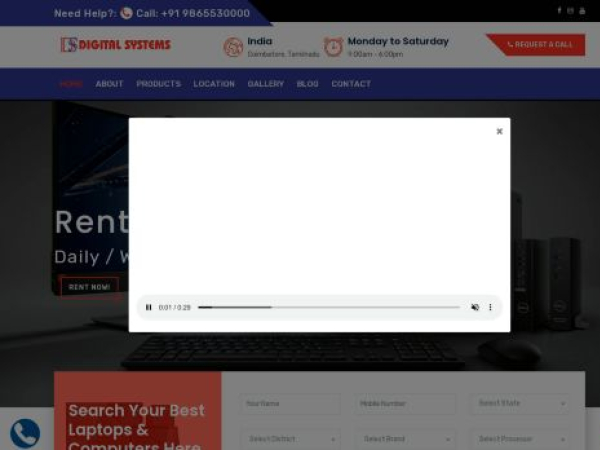600x450 pixels.
Task: Pause the video playback
Action: pos(148,307)
